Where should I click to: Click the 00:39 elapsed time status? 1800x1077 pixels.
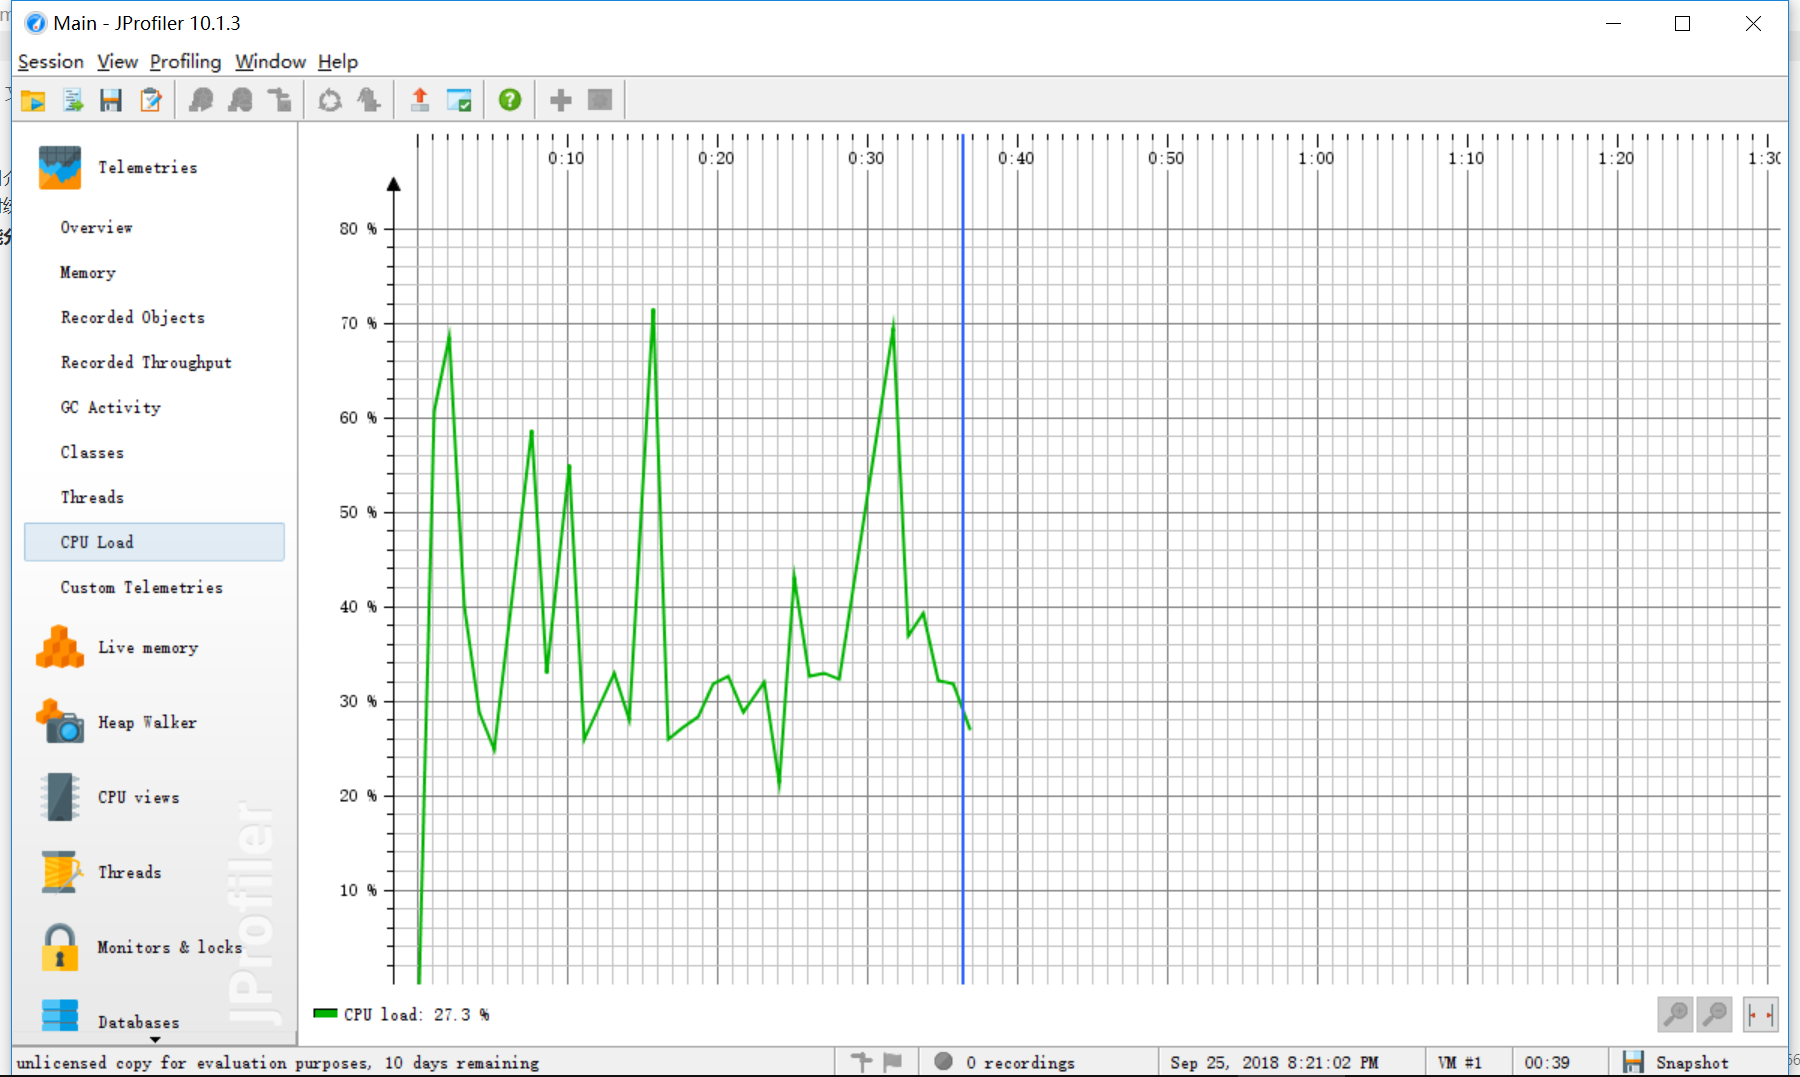pyautogui.click(x=1547, y=1062)
